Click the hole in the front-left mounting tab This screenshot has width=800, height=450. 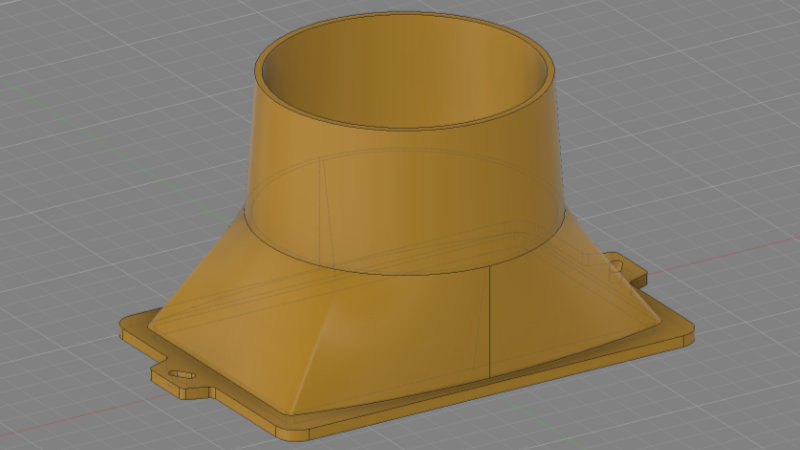coord(182,375)
